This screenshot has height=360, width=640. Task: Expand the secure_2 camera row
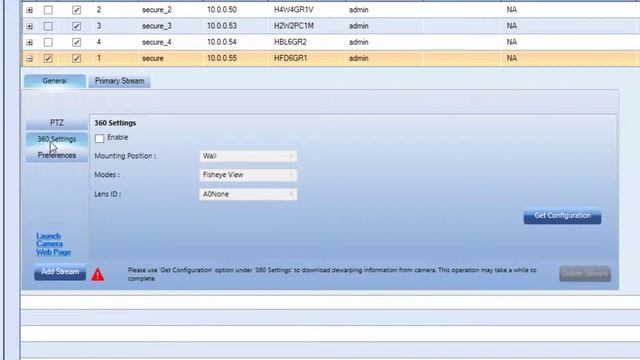coord(29,10)
